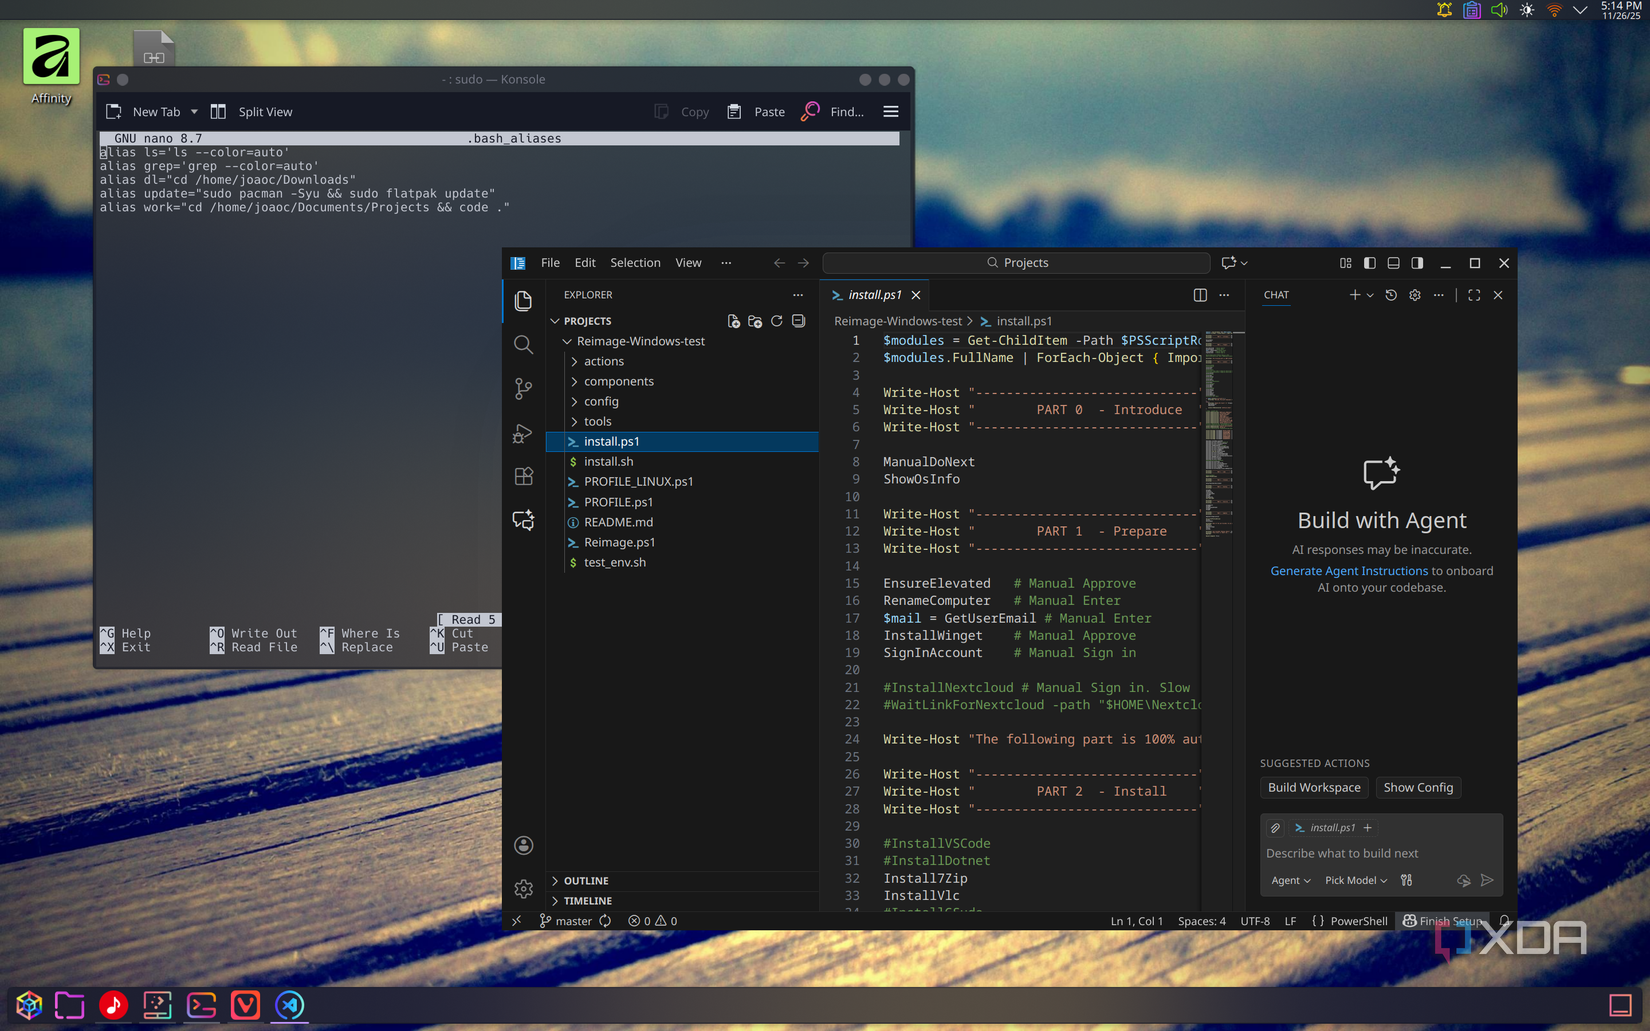This screenshot has height=1031, width=1650.
Task: Open the Selection menu
Action: pos(635,263)
